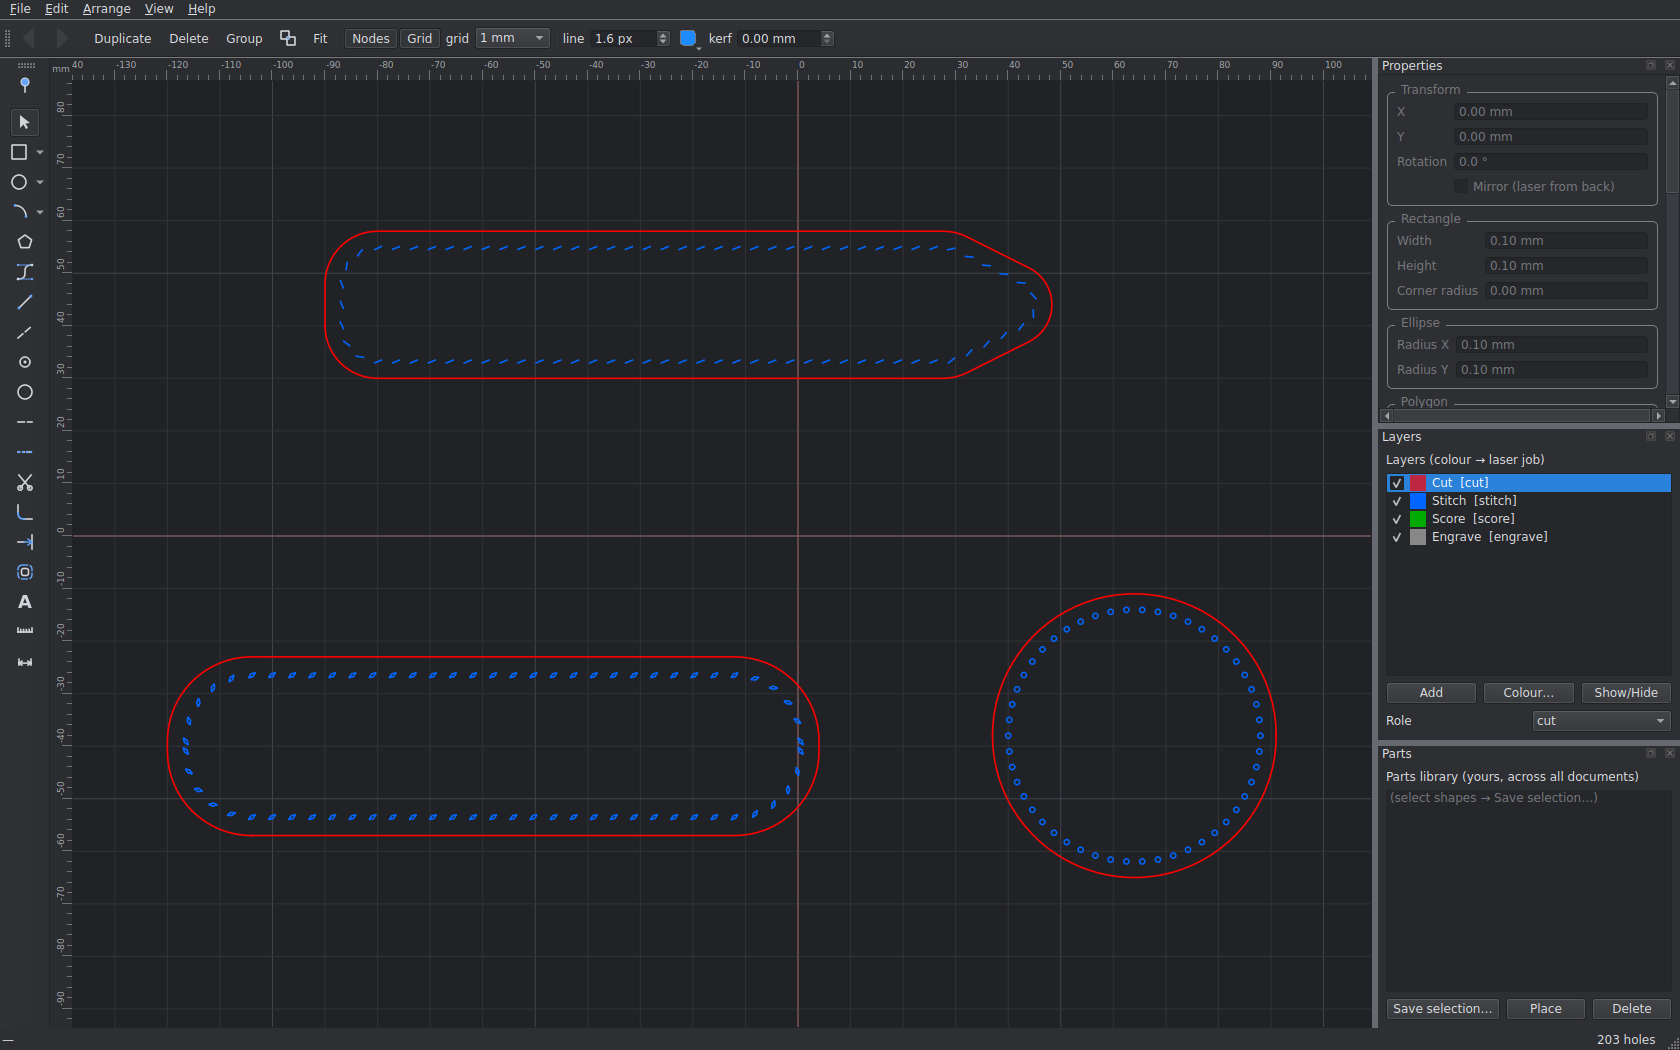Viewport: 1680px width, 1050px height.
Task: Pick the offset outline tool
Action: click(x=25, y=572)
